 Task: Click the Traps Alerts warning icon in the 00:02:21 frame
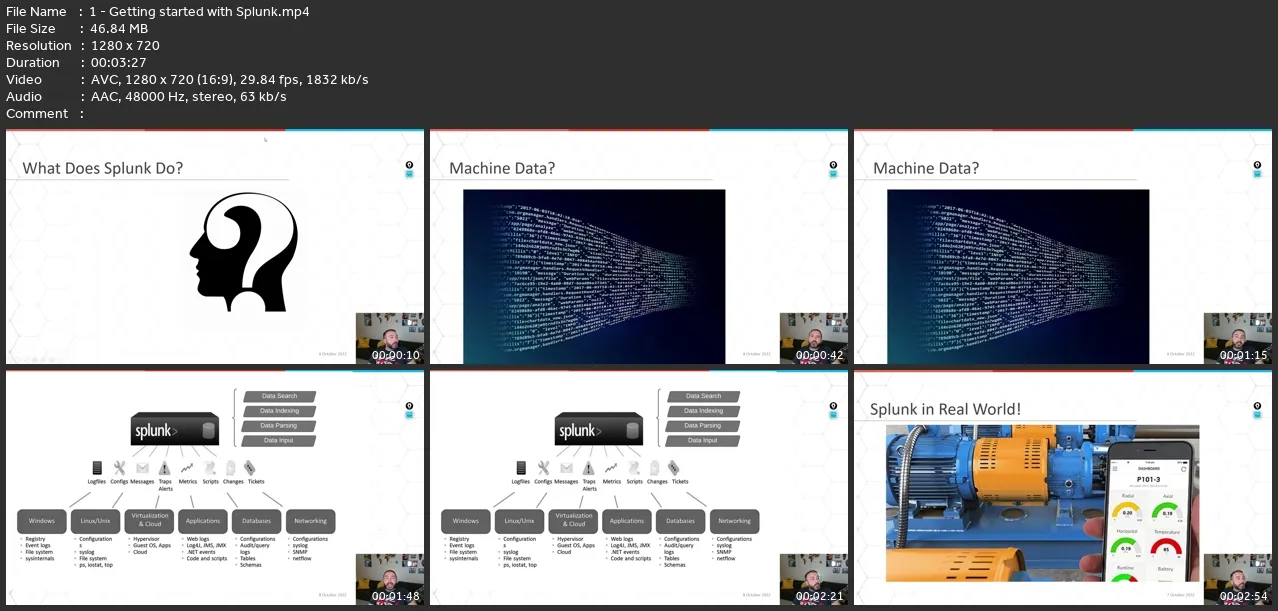coord(589,468)
